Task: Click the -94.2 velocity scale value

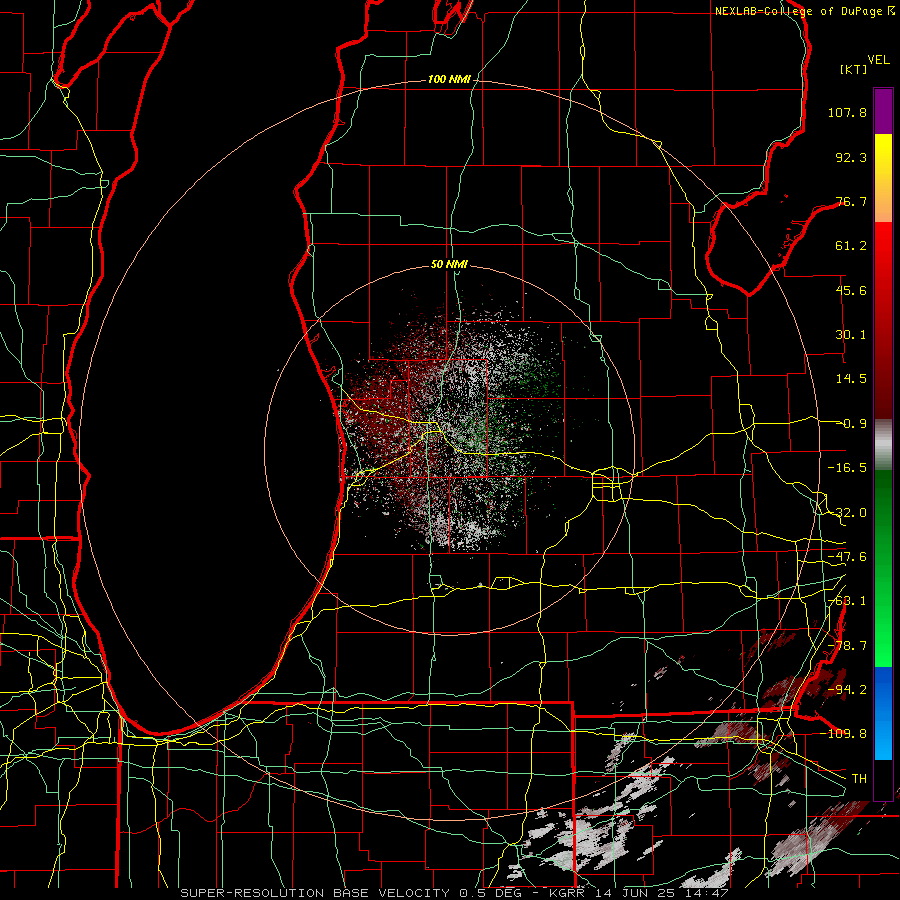Action: (x=847, y=690)
